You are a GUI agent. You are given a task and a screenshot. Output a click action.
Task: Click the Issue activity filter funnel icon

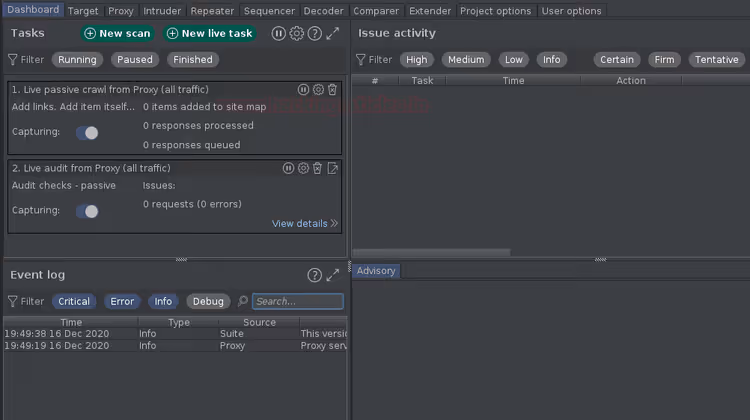361,59
